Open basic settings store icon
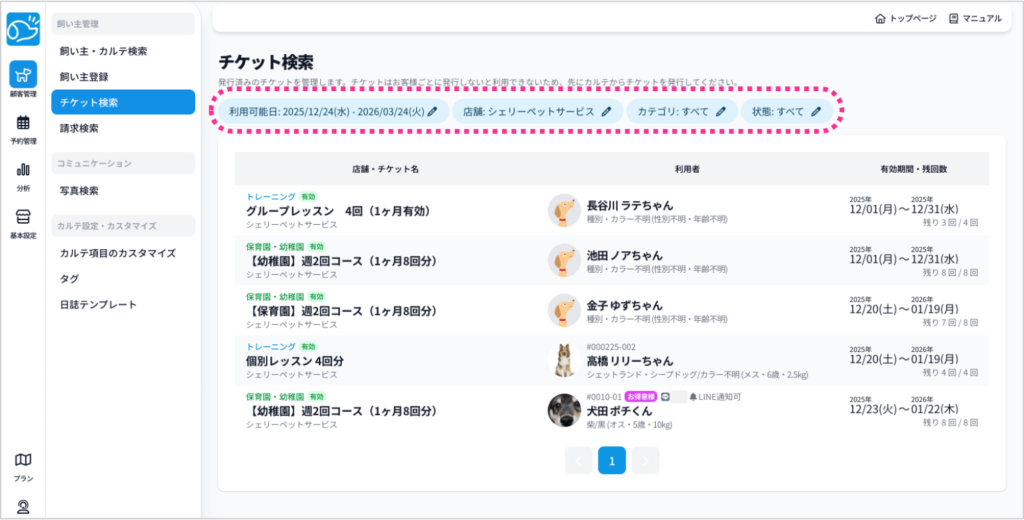Image resolution: width=1024 pixels, height=520 pixels. (23, 217)
